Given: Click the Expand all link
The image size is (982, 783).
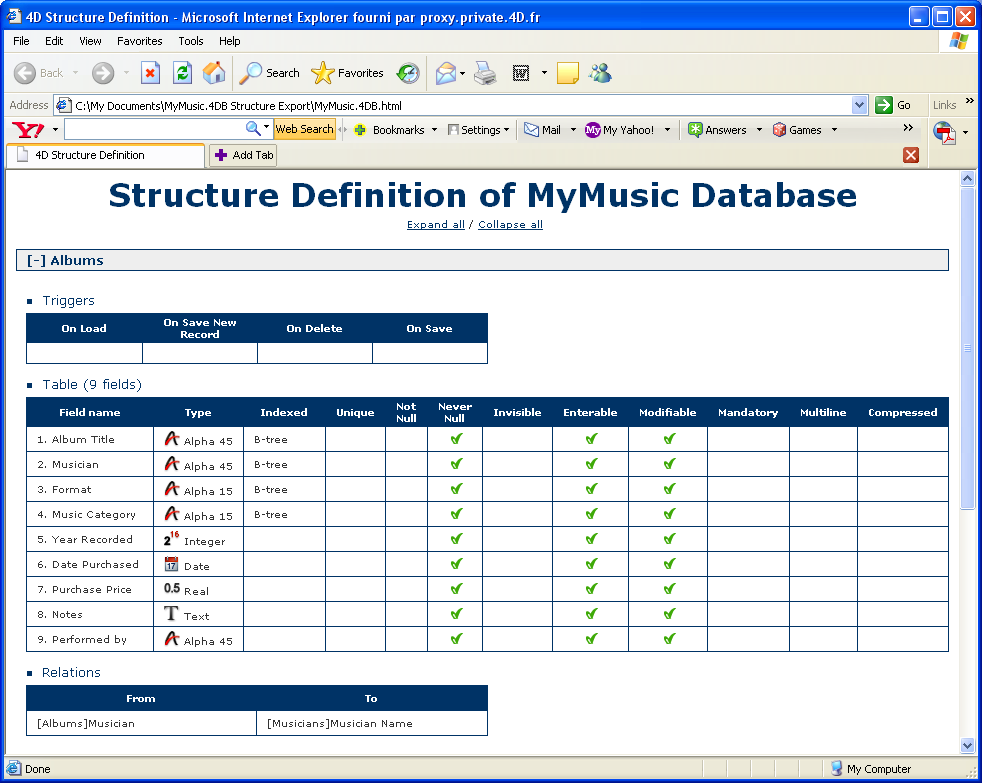Looking at the screenshot, I should click(x=435, y=225).
